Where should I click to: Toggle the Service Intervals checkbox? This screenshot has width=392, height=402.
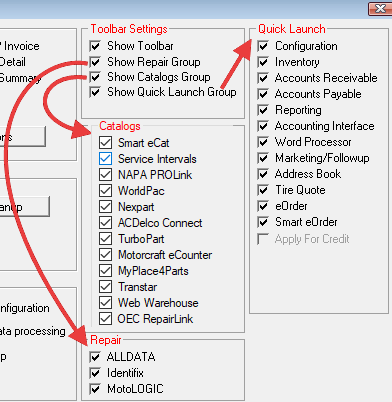pyautogui.click(x=105, y=159)
